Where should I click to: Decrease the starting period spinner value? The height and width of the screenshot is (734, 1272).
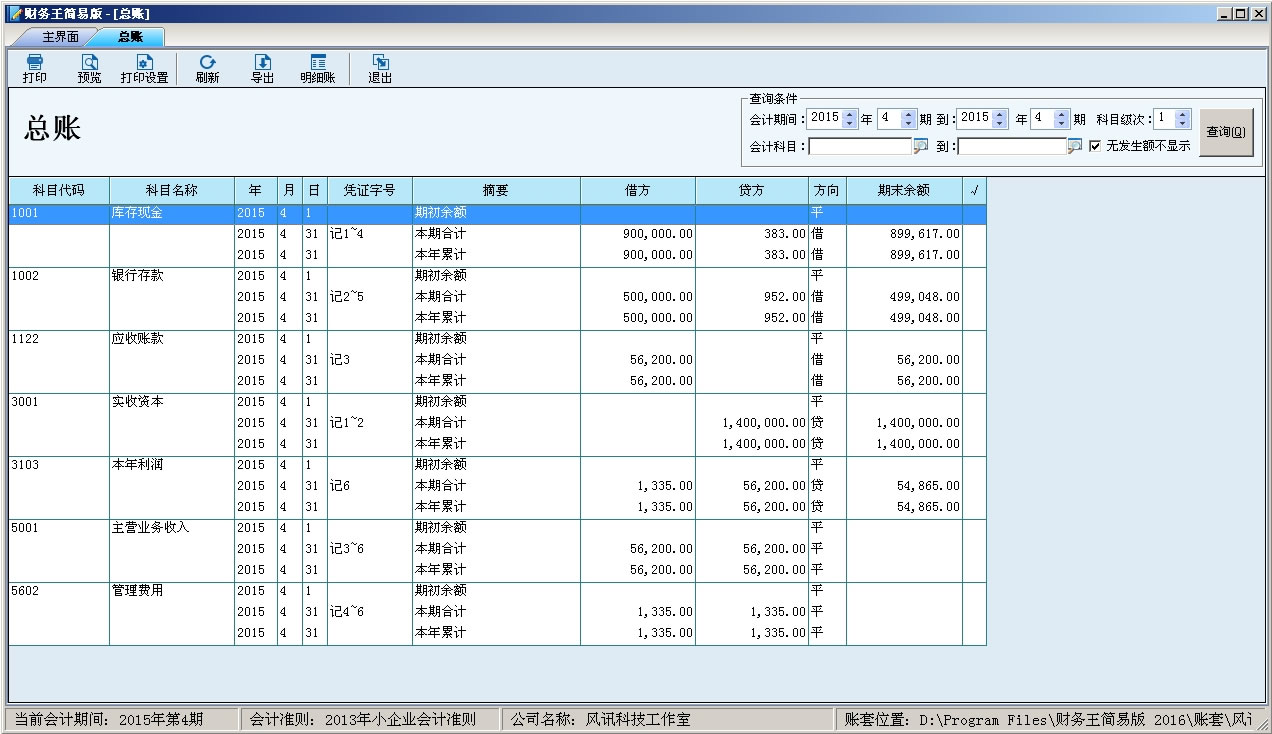point(908,123)
